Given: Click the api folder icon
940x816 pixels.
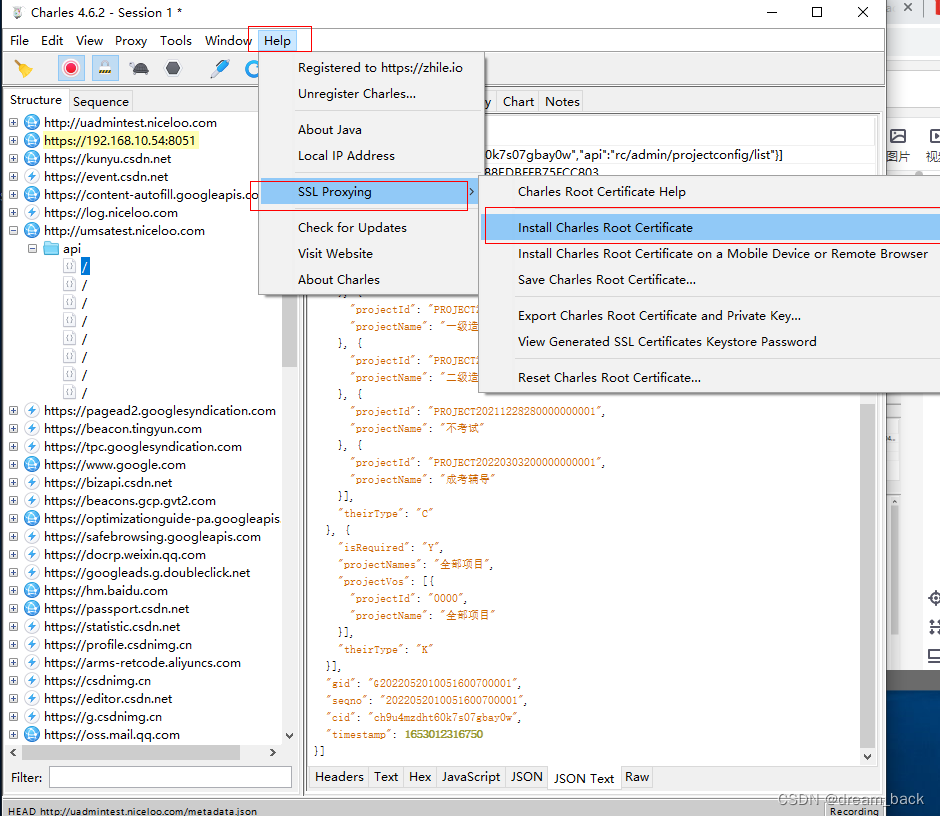Looking at the screenshot, I should (52, 248).
